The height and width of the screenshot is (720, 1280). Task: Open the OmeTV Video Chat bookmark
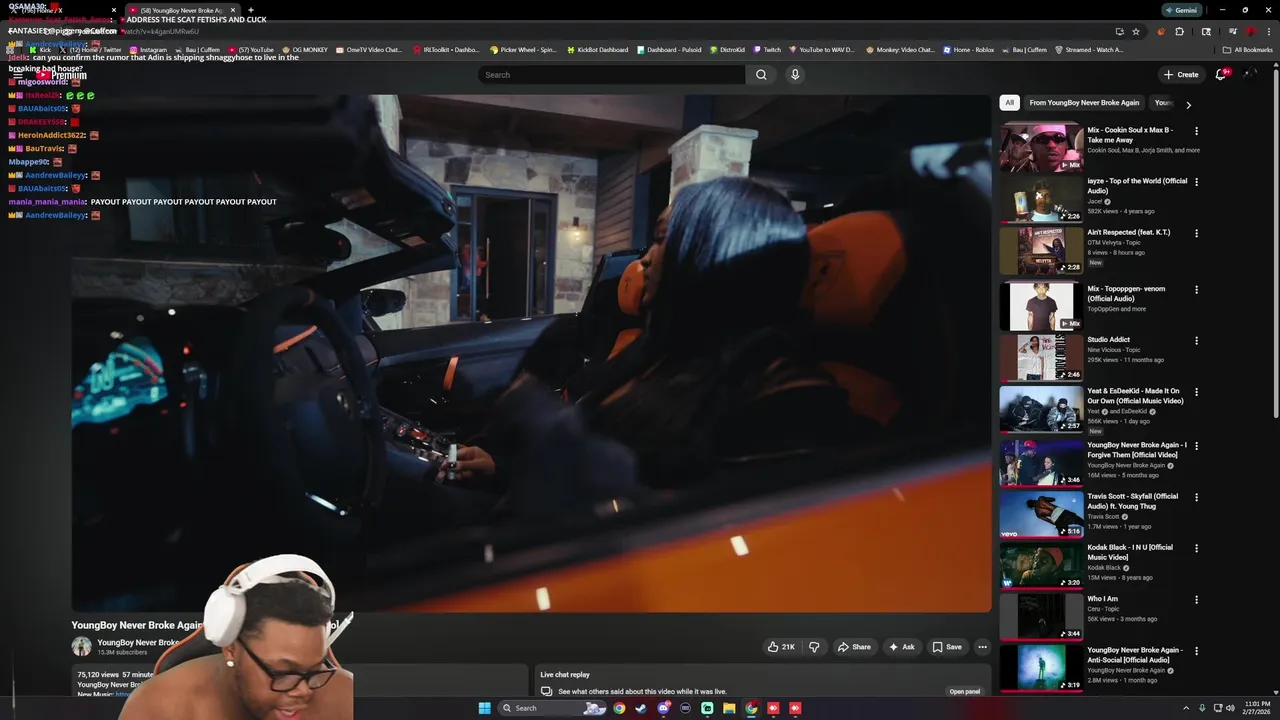pos(368,49)
